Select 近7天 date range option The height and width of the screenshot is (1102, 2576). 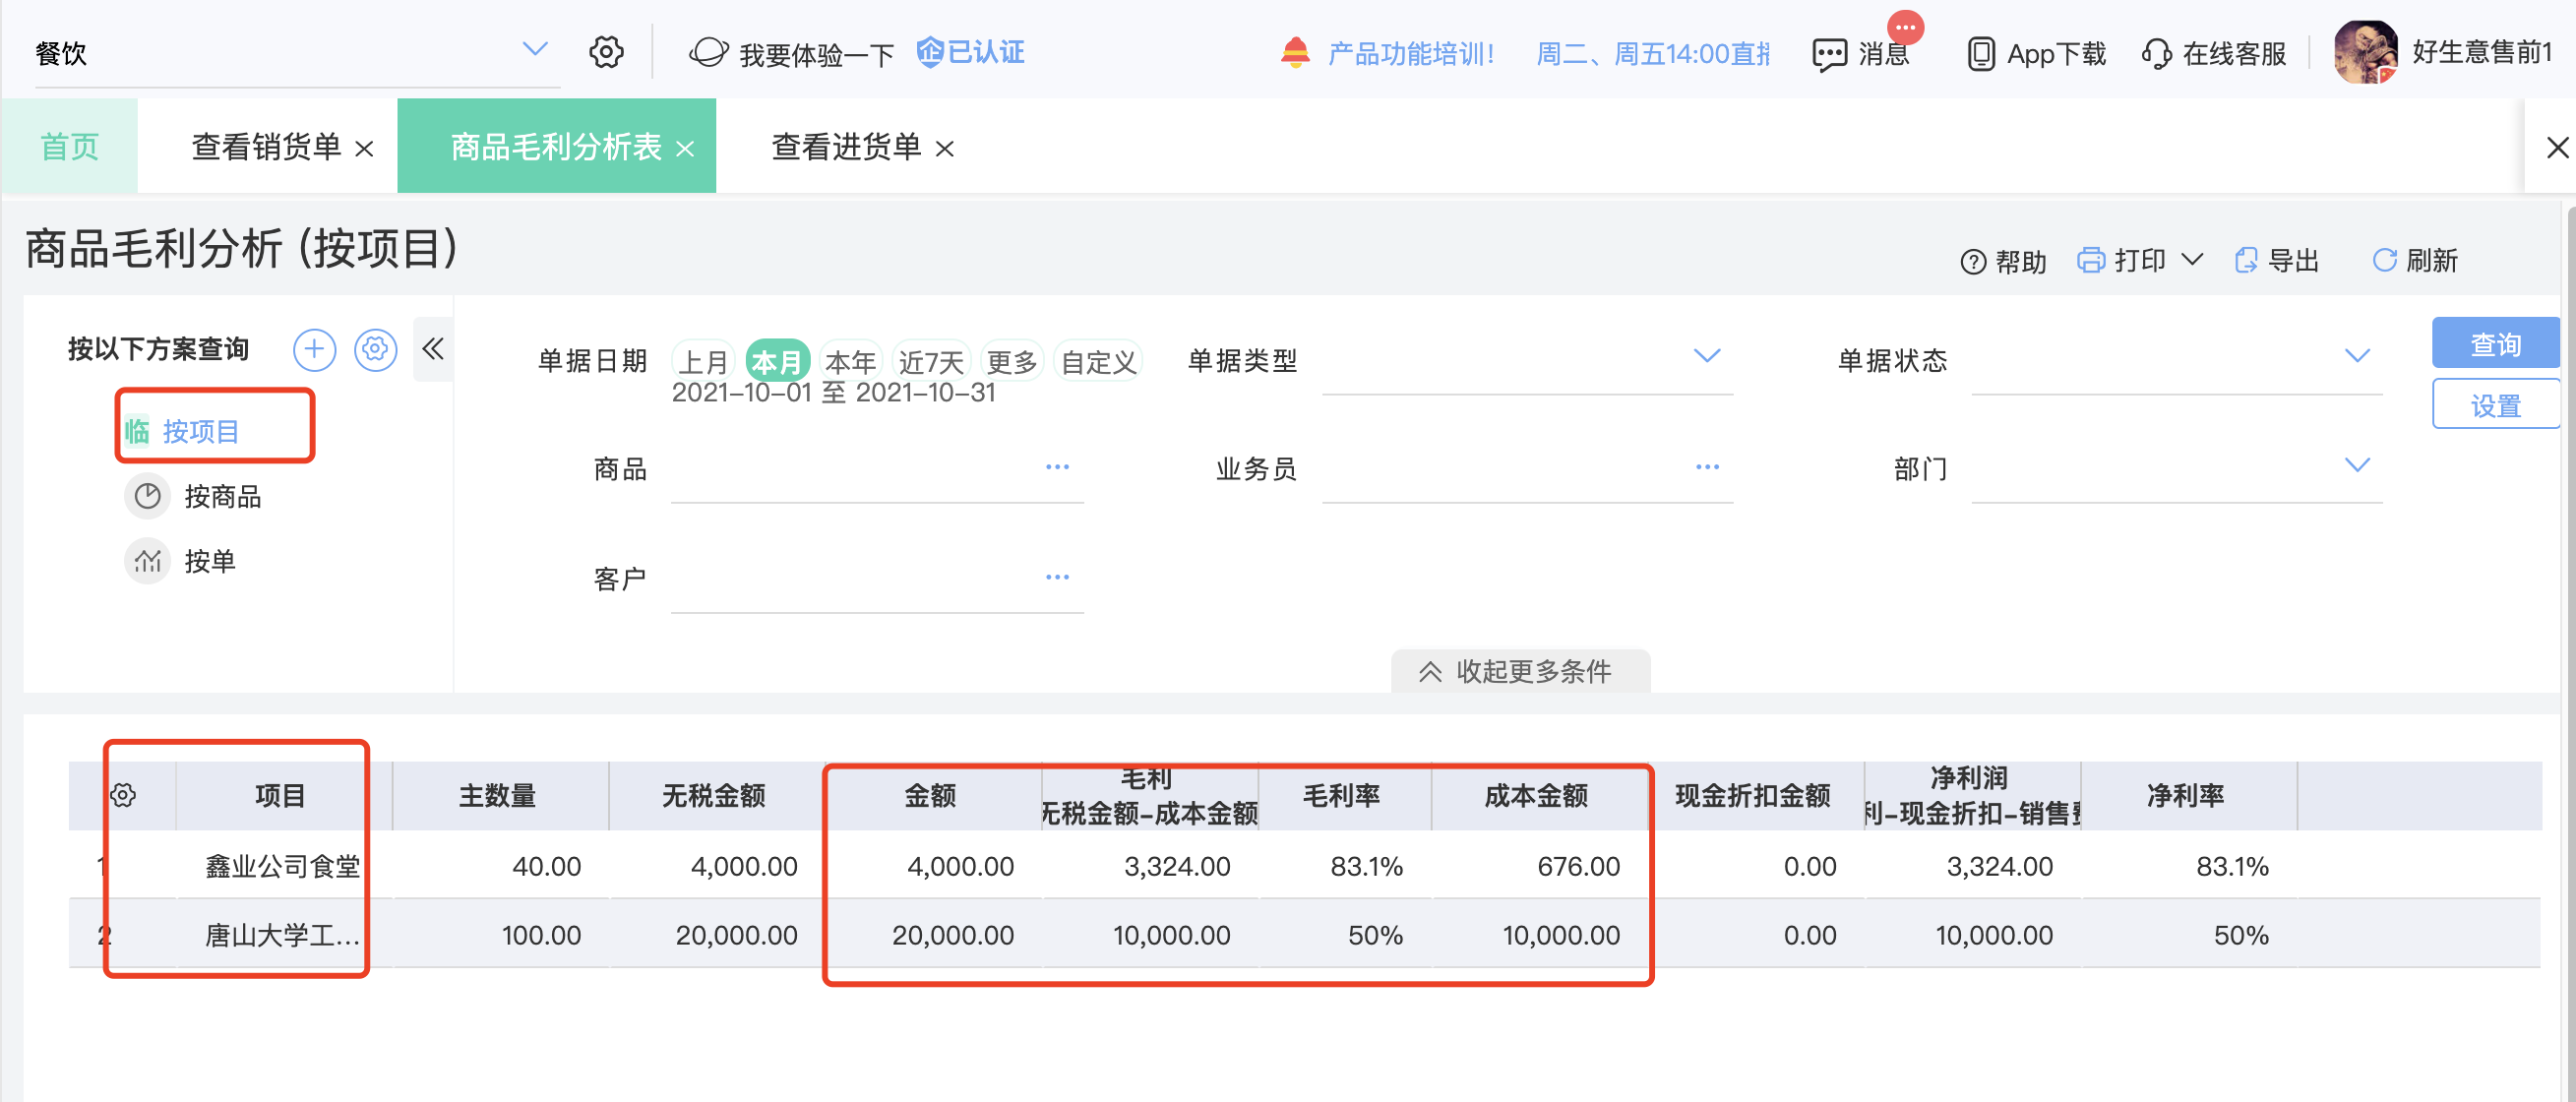tap(931, 361)
